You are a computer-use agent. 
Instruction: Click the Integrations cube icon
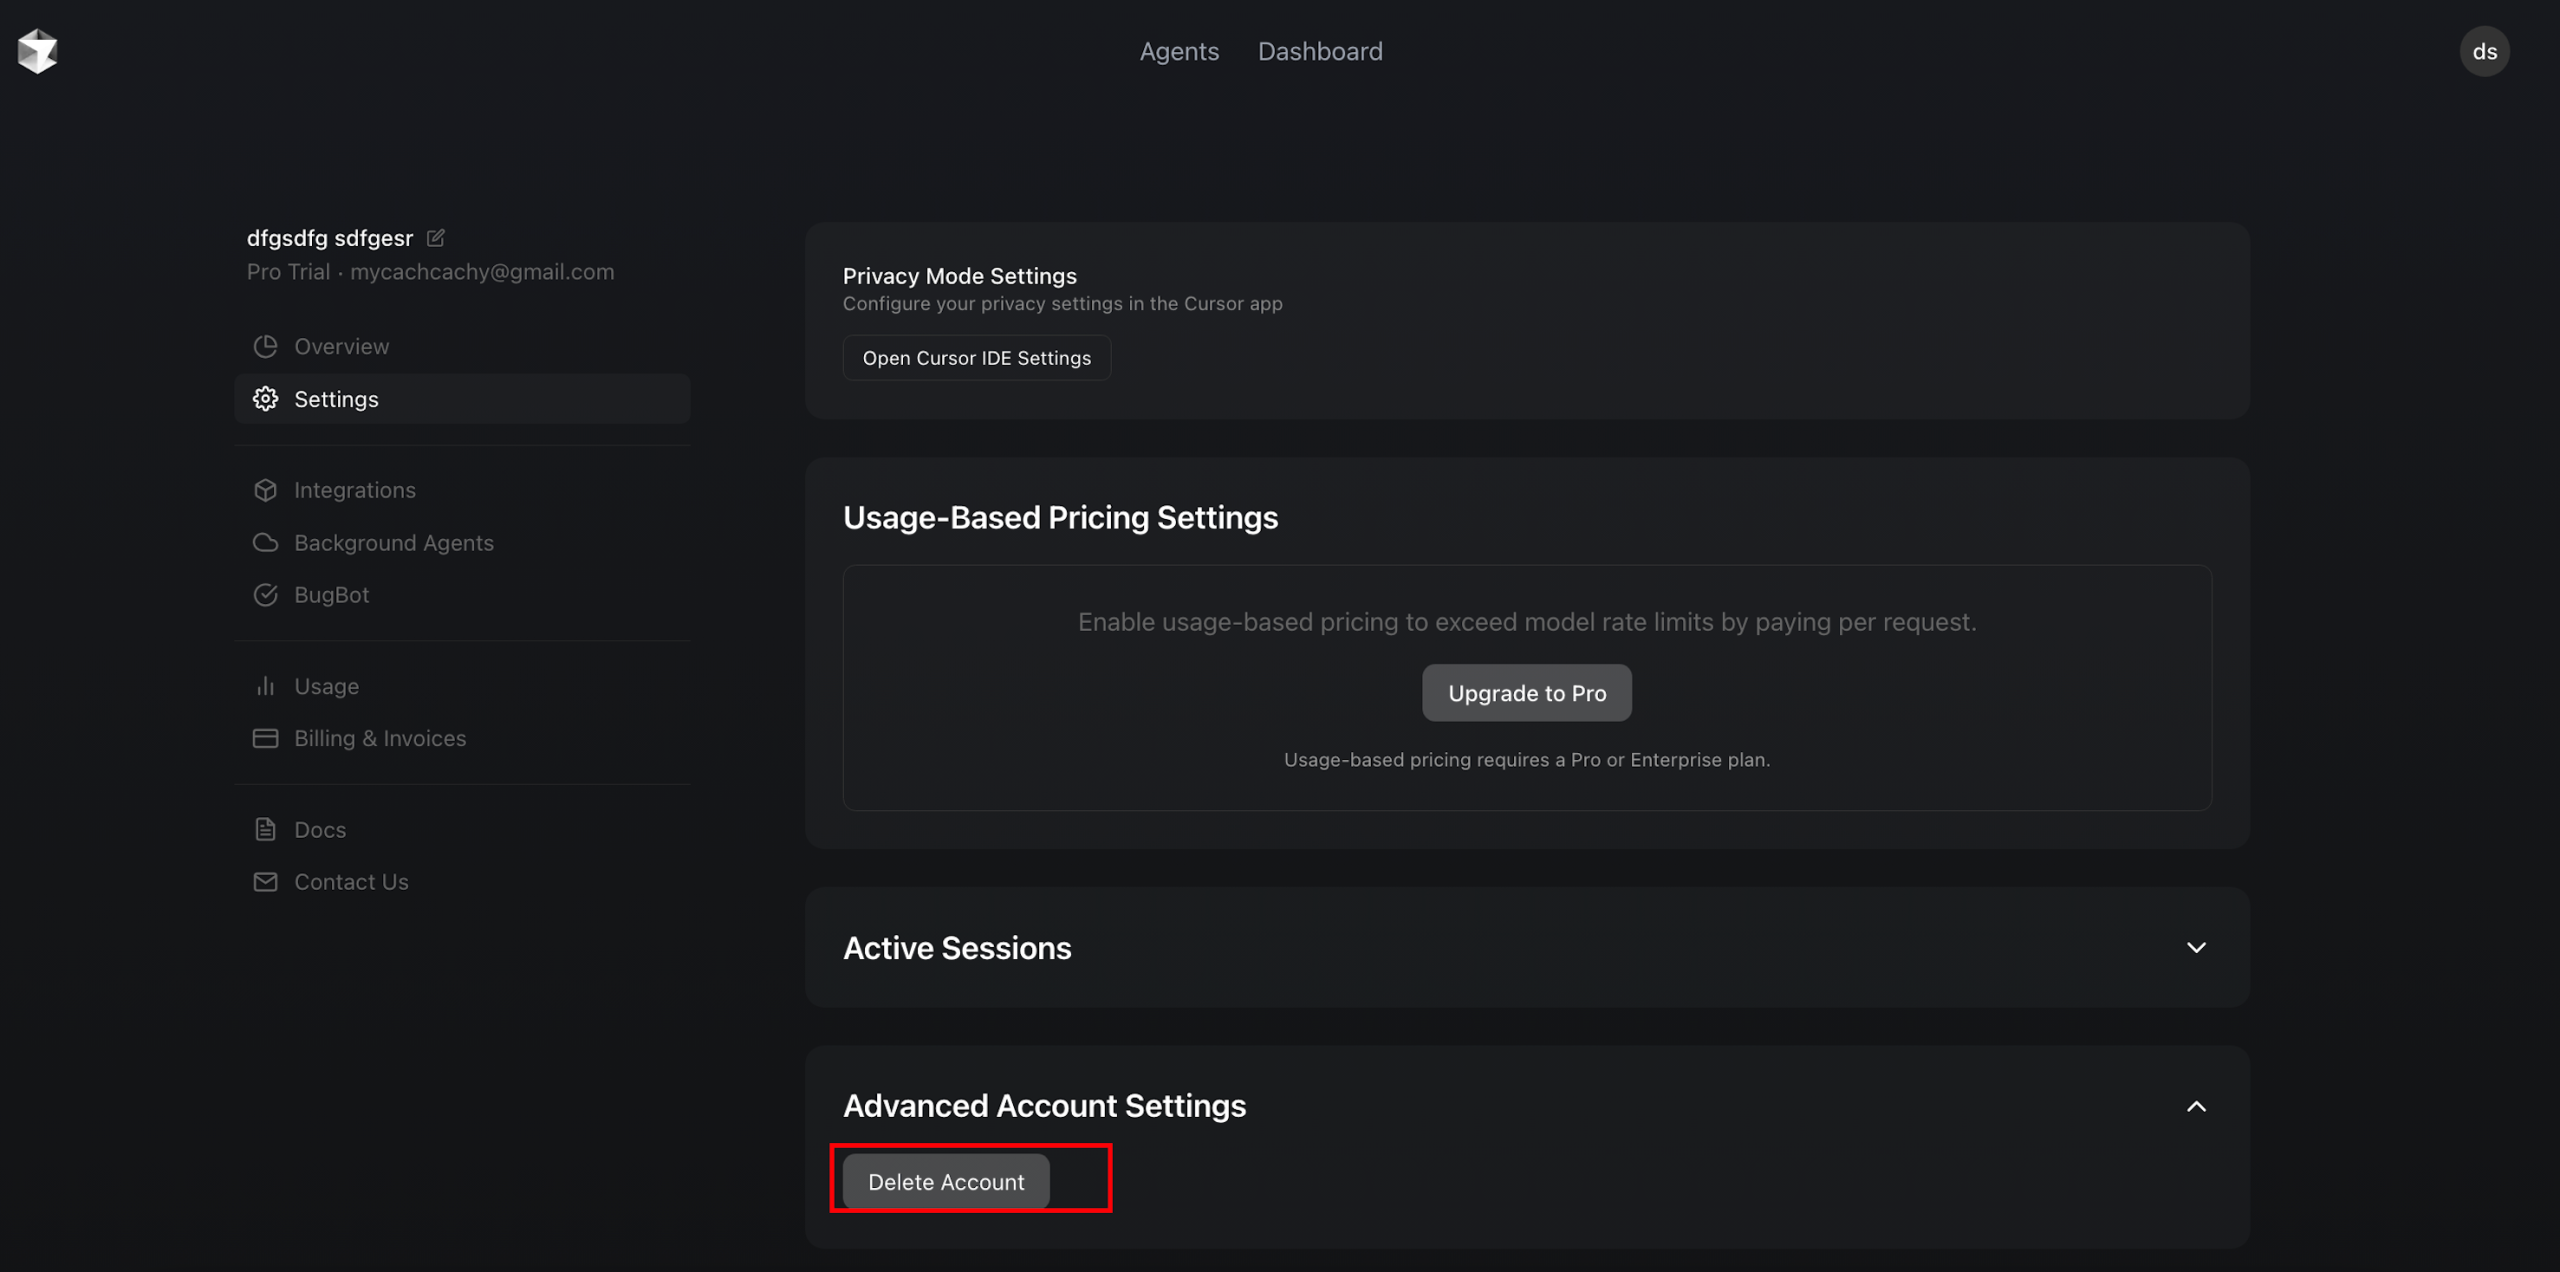(x=265, y=490)
